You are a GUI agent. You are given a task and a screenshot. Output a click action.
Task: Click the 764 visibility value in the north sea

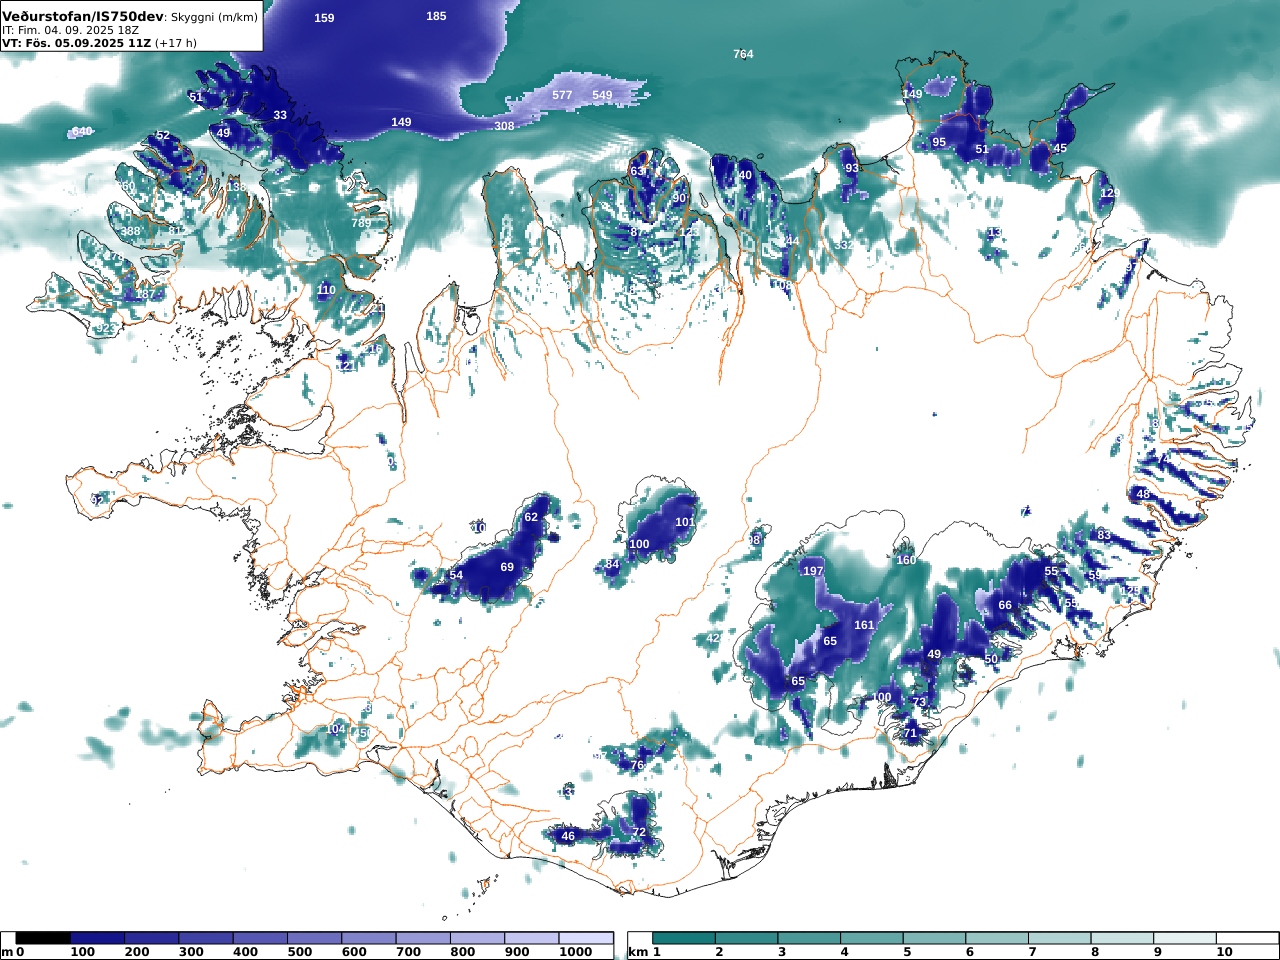point(743,54)
